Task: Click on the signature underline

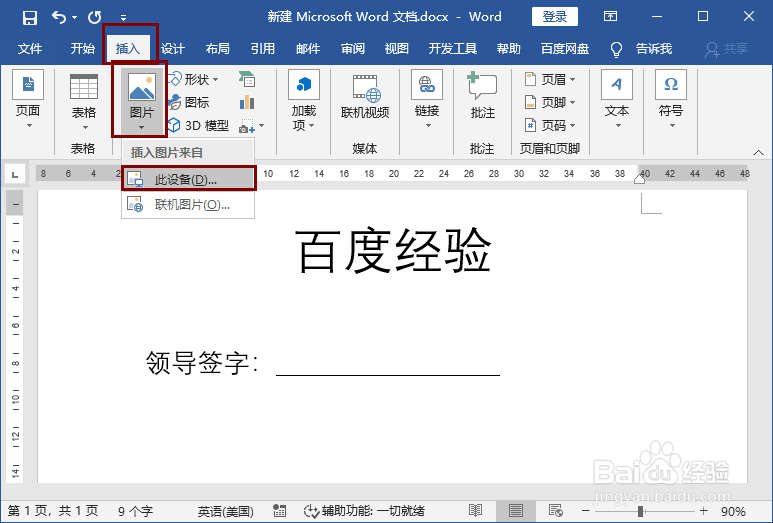Action: pyautogui.click(x=388, y=374)
